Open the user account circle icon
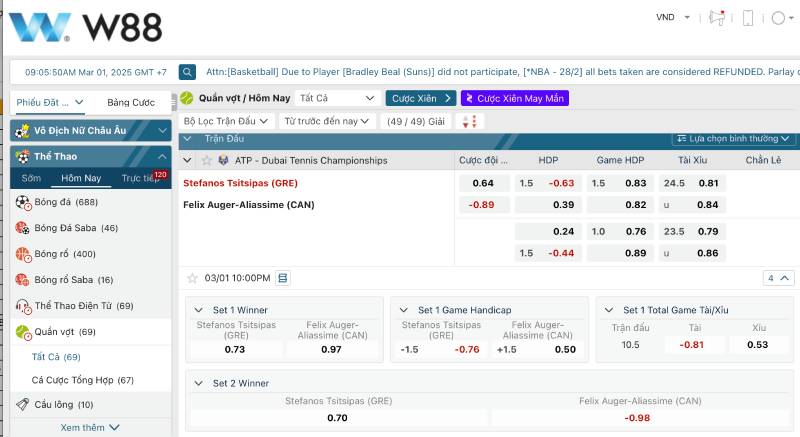This screenshot has width=800, height=437. (778, 18)
